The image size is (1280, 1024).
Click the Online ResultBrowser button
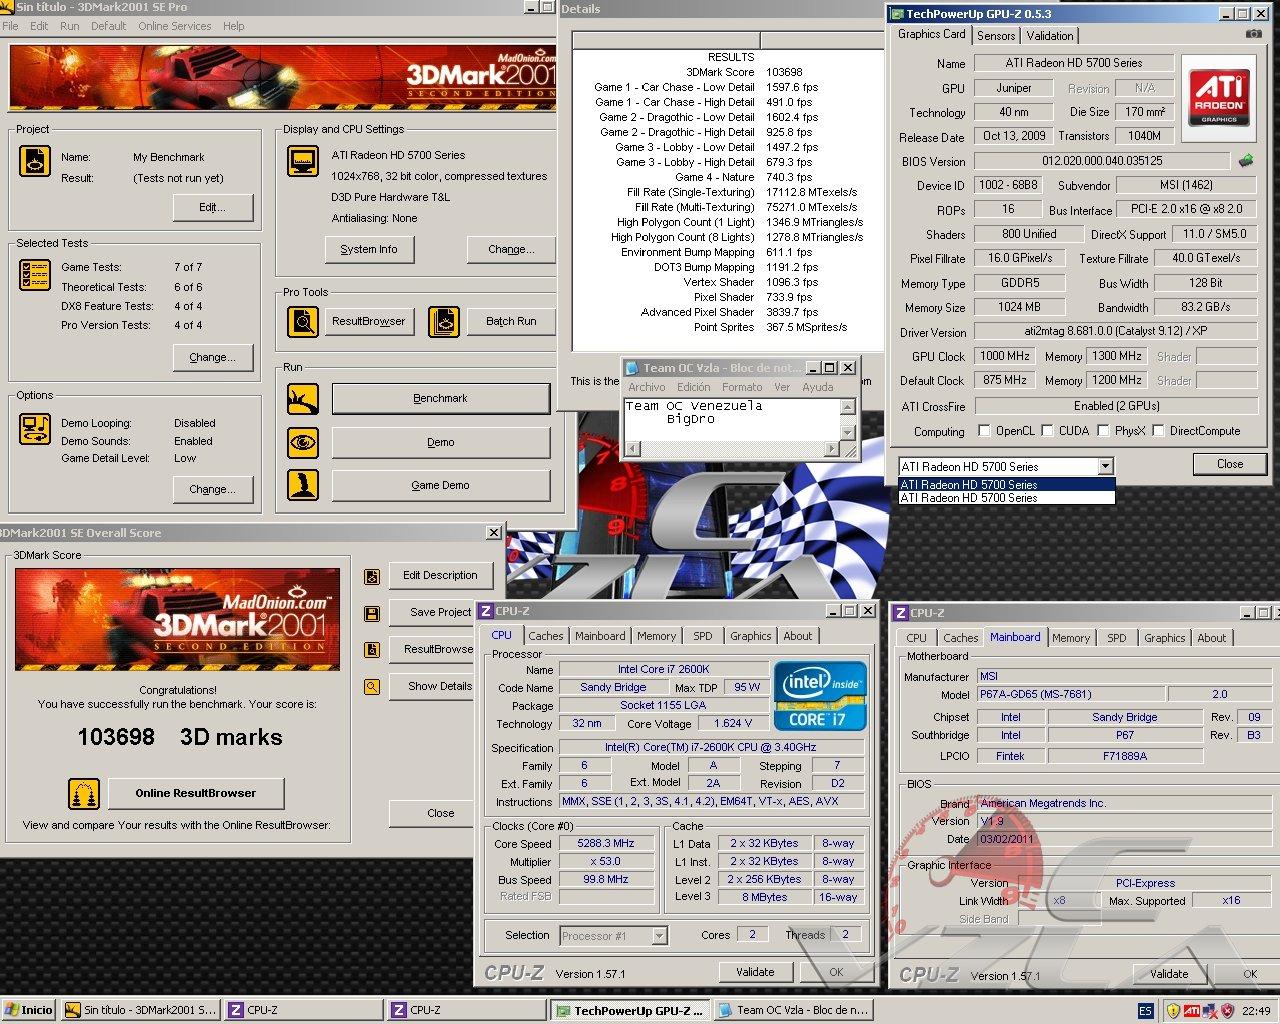coord(196,793)
